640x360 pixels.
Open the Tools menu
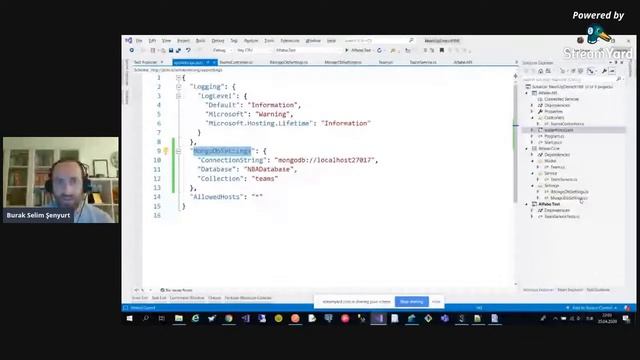(x=269, y=41)
